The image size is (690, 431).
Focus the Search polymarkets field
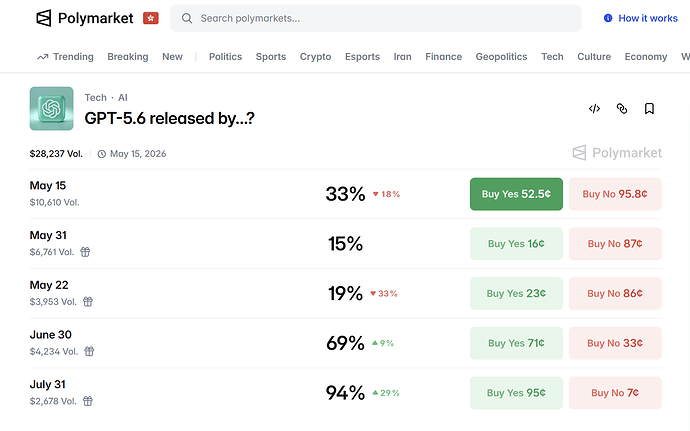[375, 18]
